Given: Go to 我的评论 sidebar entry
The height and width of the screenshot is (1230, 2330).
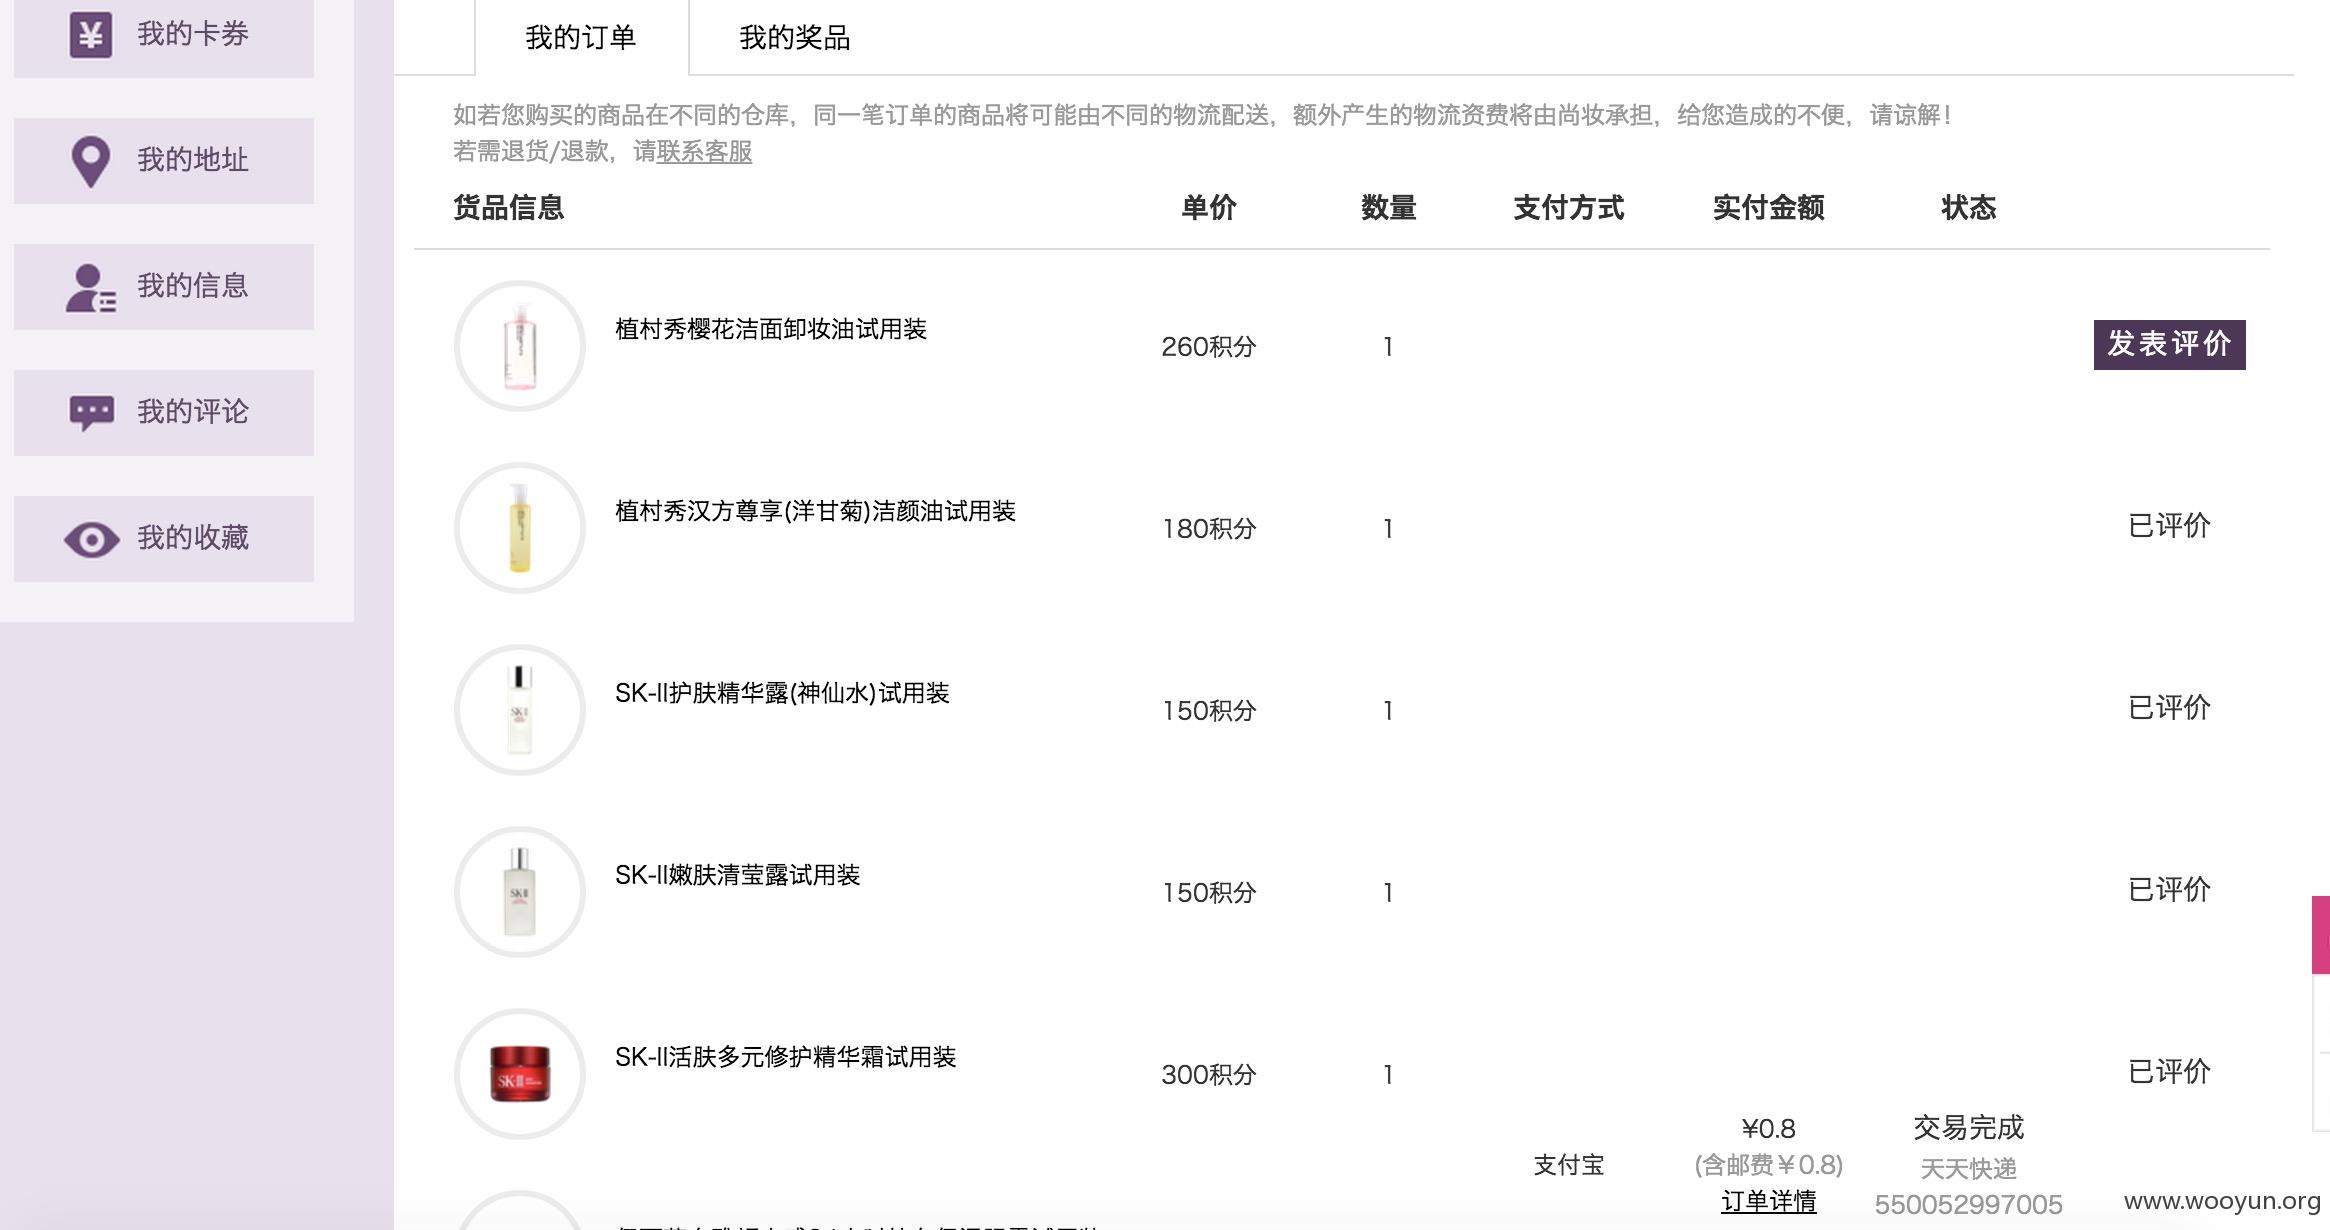Looking at the screenshot, I should click(x=164, y=413).
